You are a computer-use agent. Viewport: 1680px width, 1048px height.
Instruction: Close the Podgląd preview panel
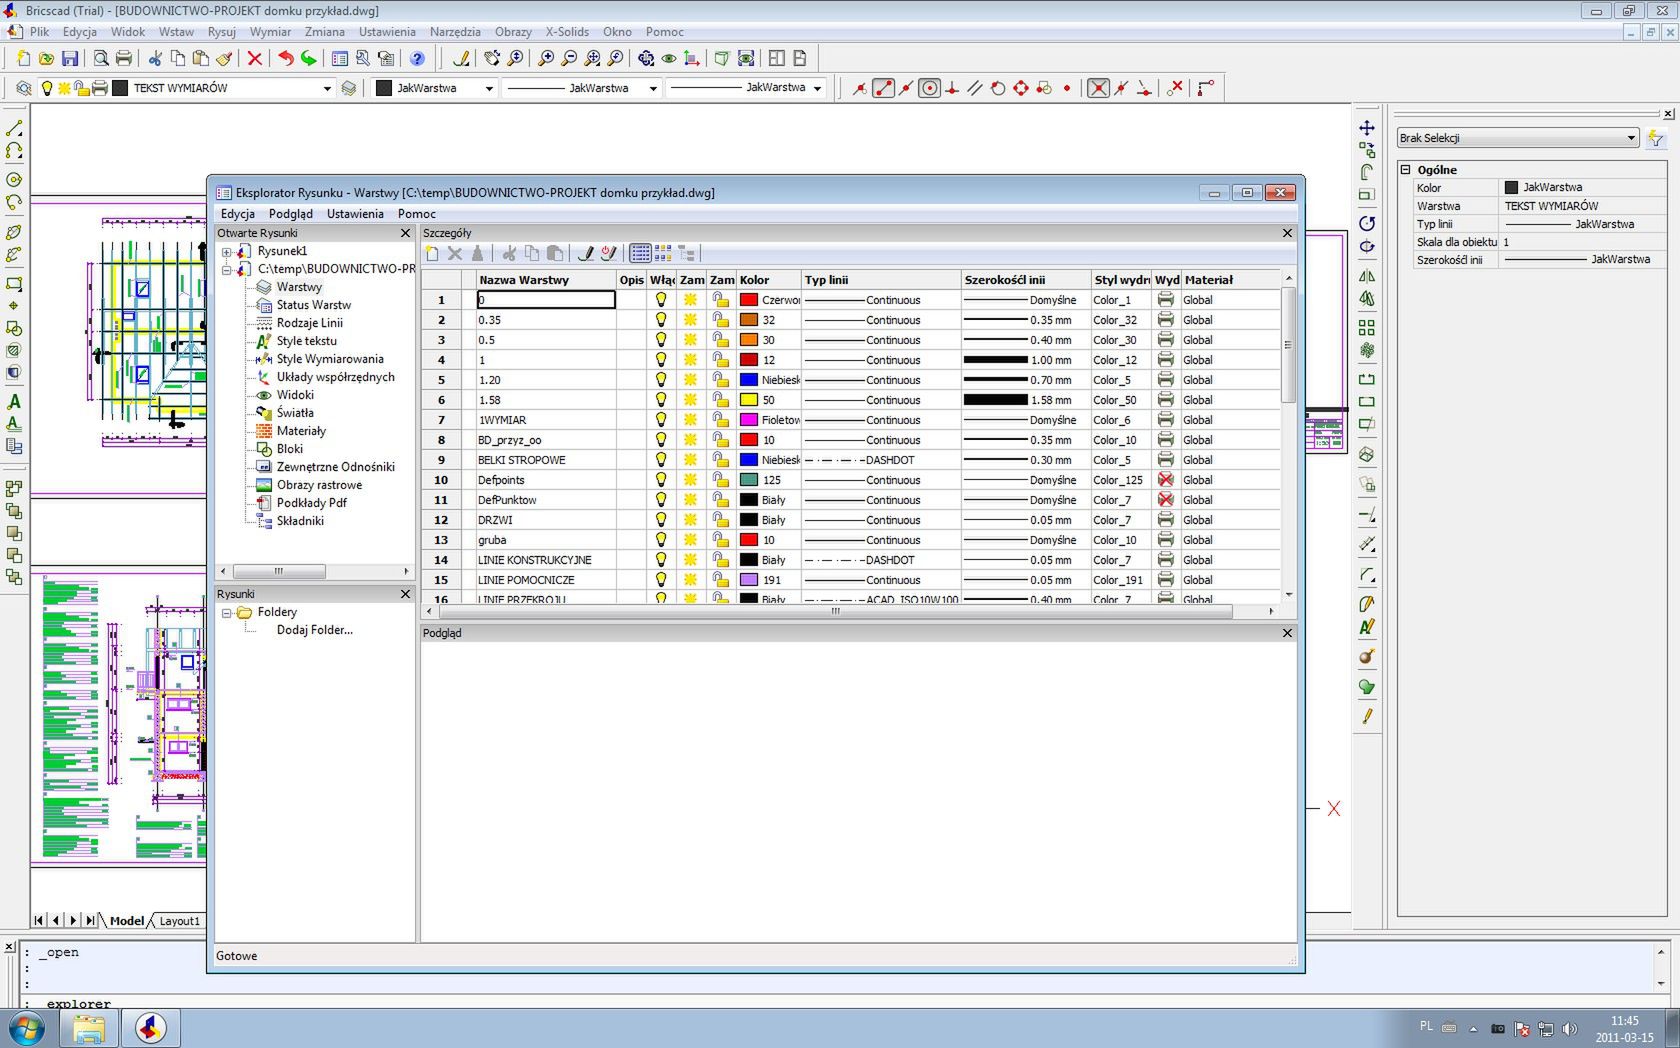[1287, 633]
